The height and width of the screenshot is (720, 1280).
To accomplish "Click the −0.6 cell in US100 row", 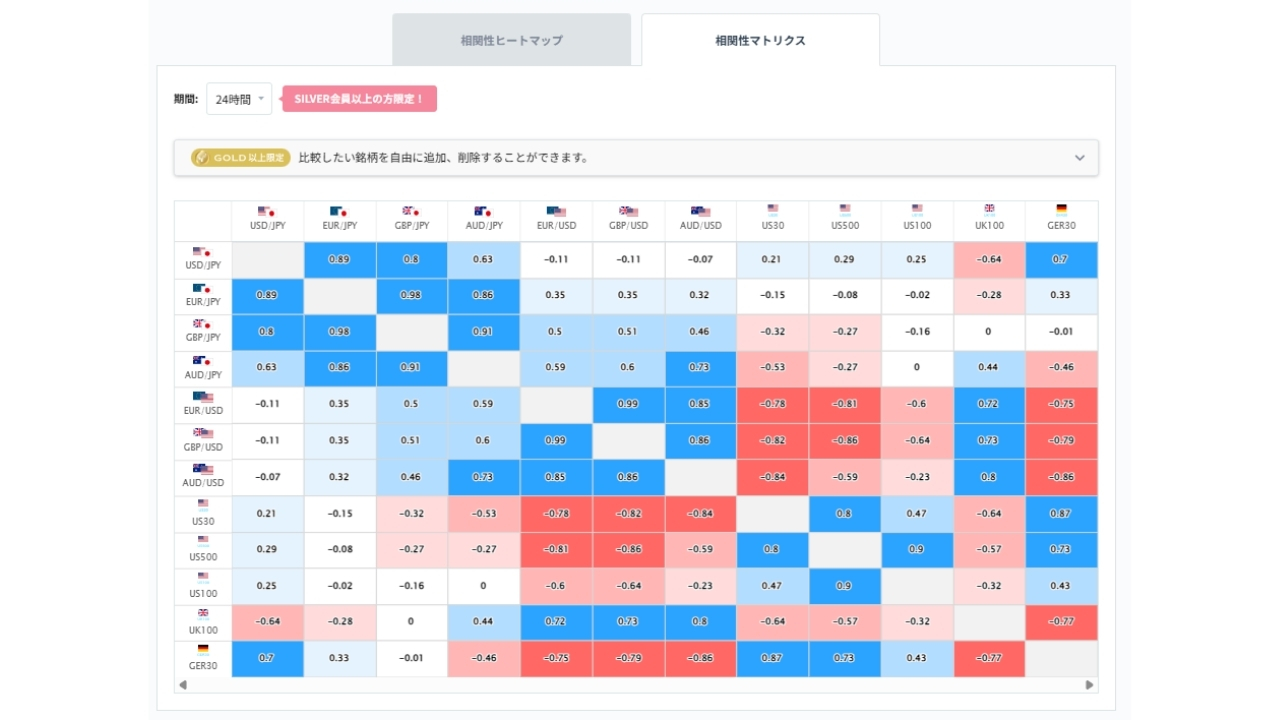I will [556, 586].
